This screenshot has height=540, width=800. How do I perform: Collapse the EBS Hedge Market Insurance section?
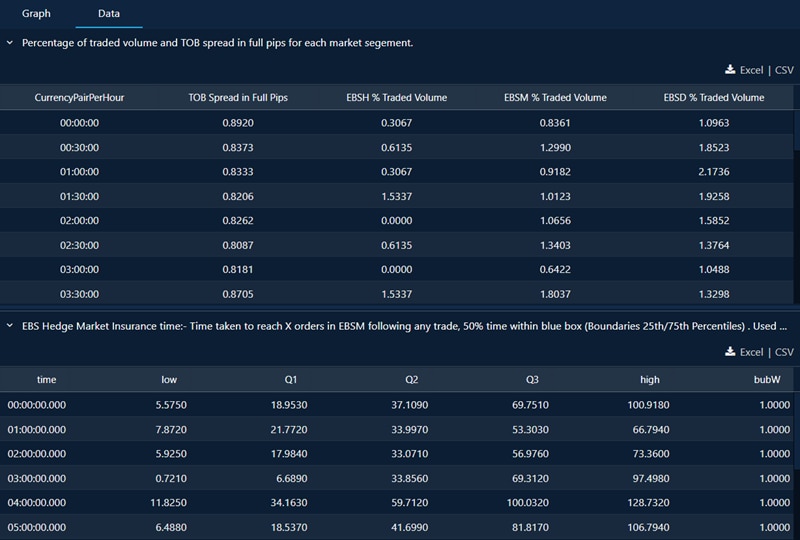tap(10, 326)
